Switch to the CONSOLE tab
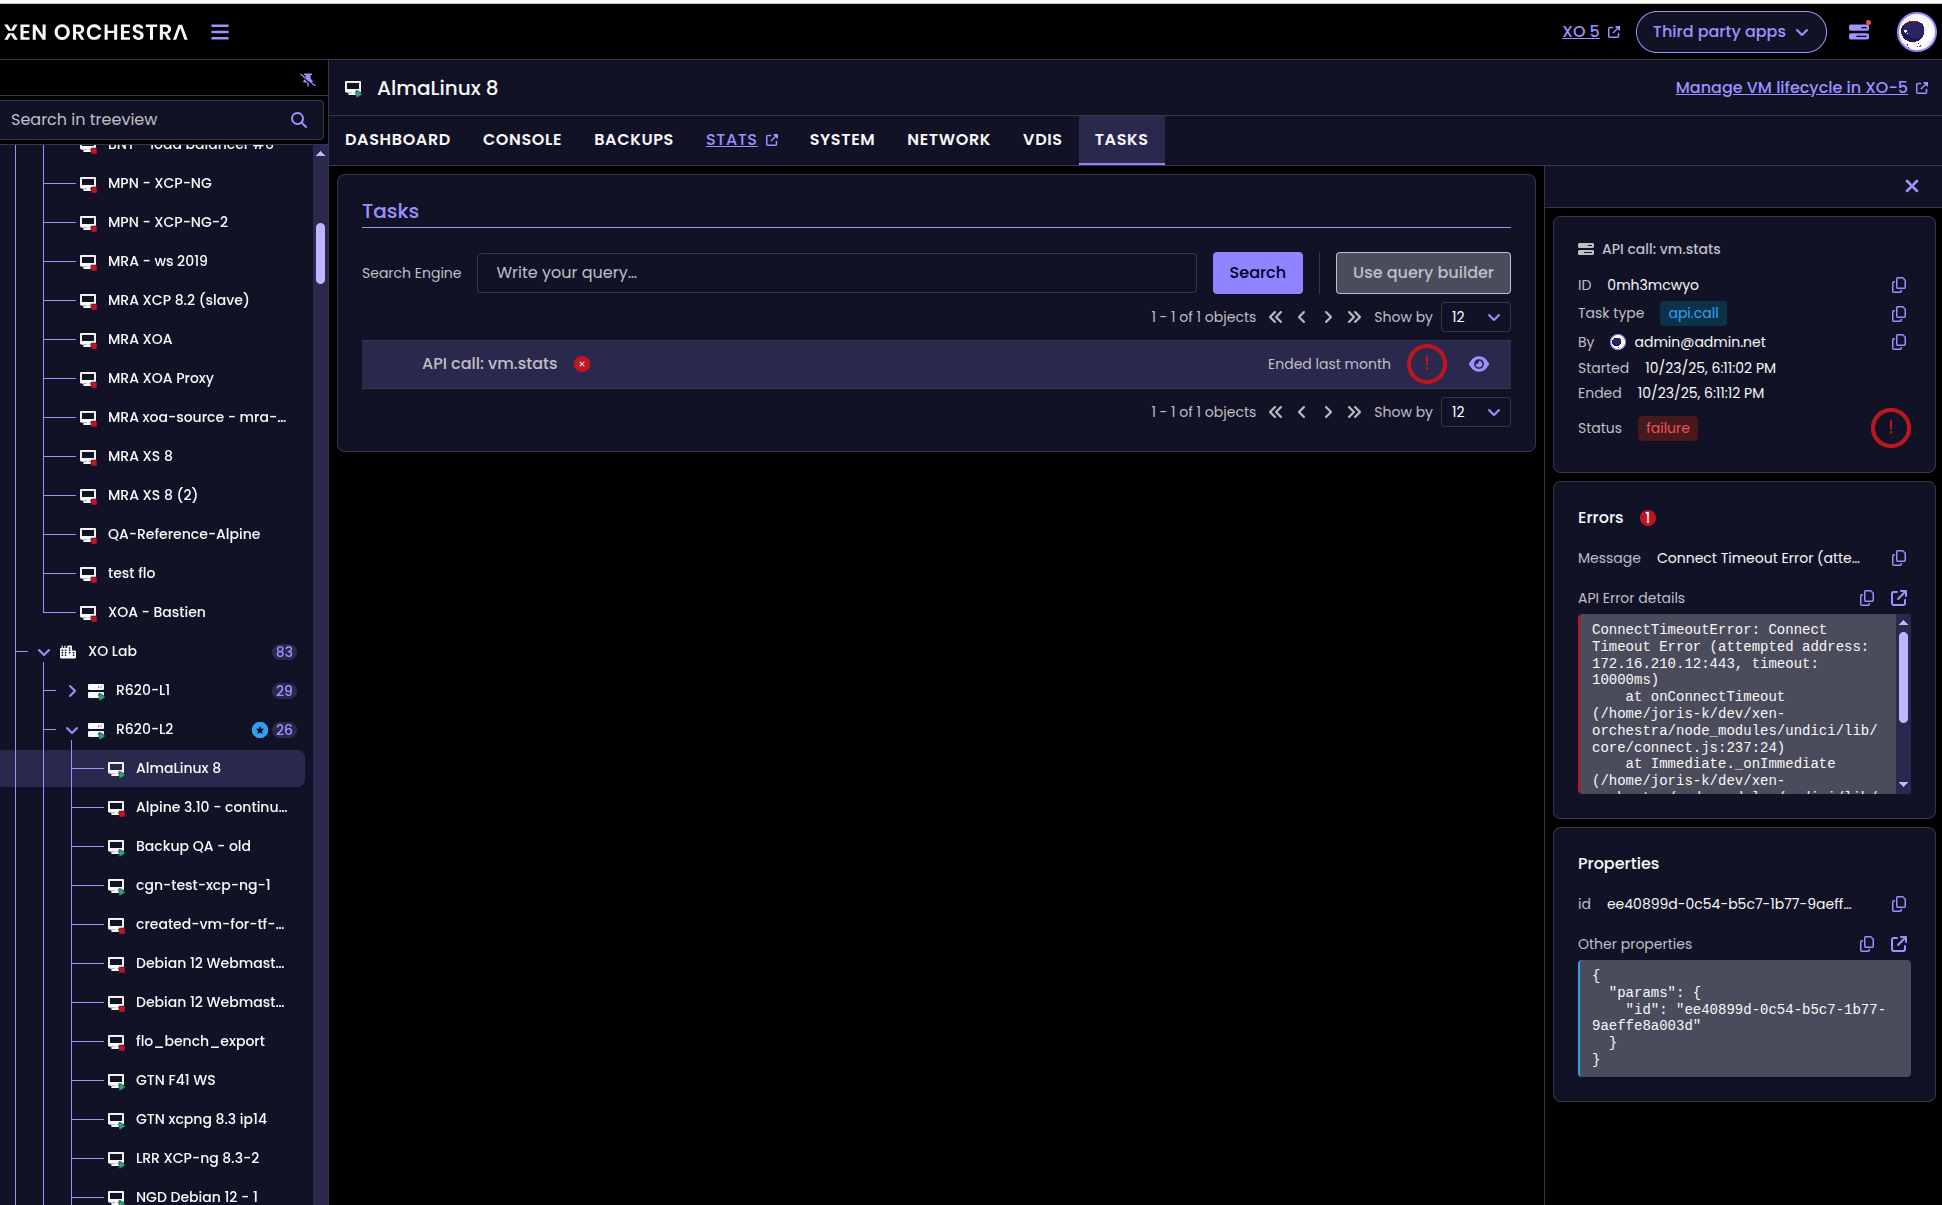Screen dimensions: 1942x1205 click(522, 140)
